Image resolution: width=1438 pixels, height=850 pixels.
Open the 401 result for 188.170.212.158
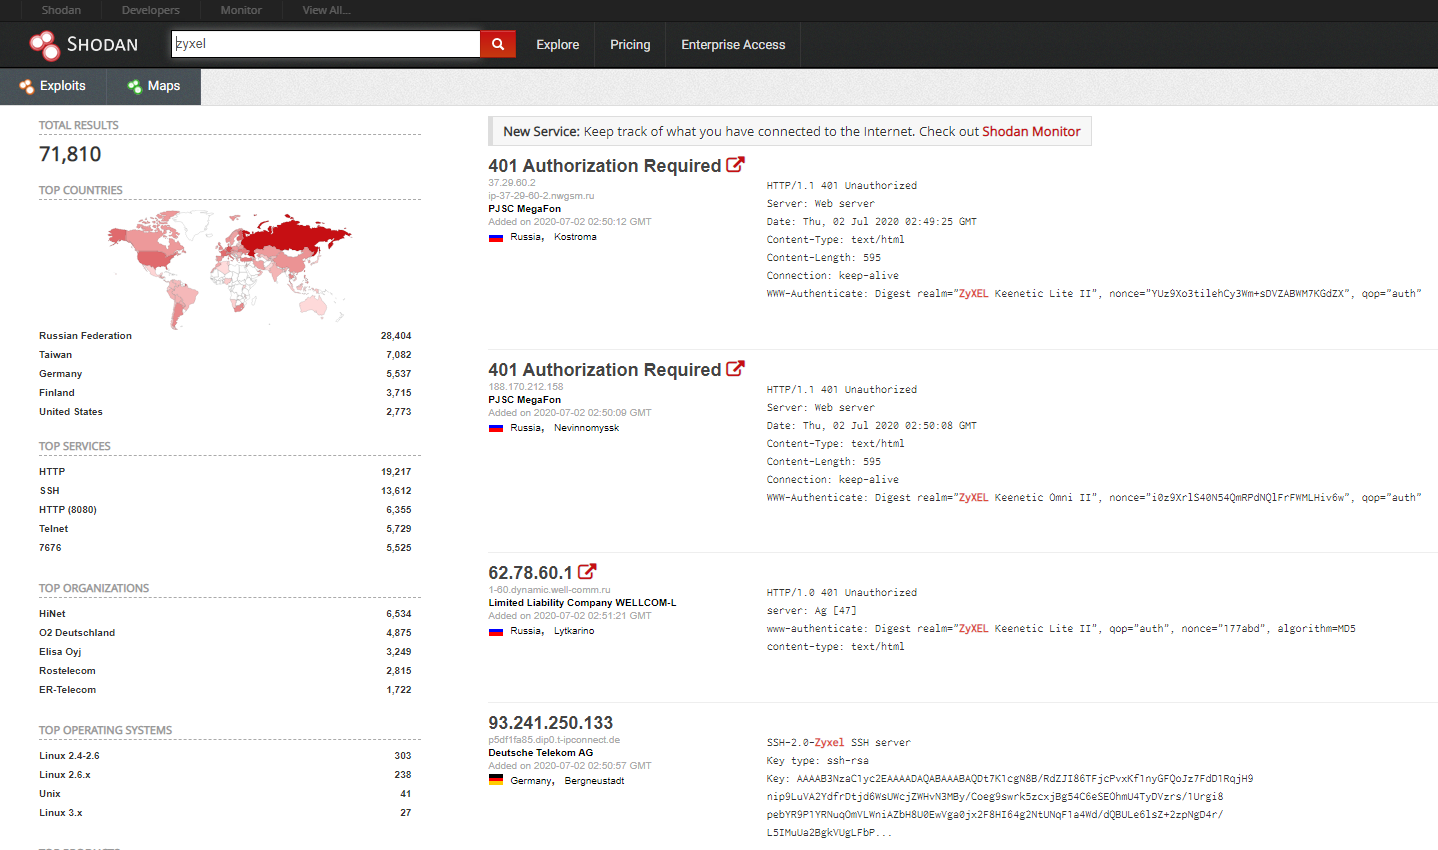[x=604, y=370]
